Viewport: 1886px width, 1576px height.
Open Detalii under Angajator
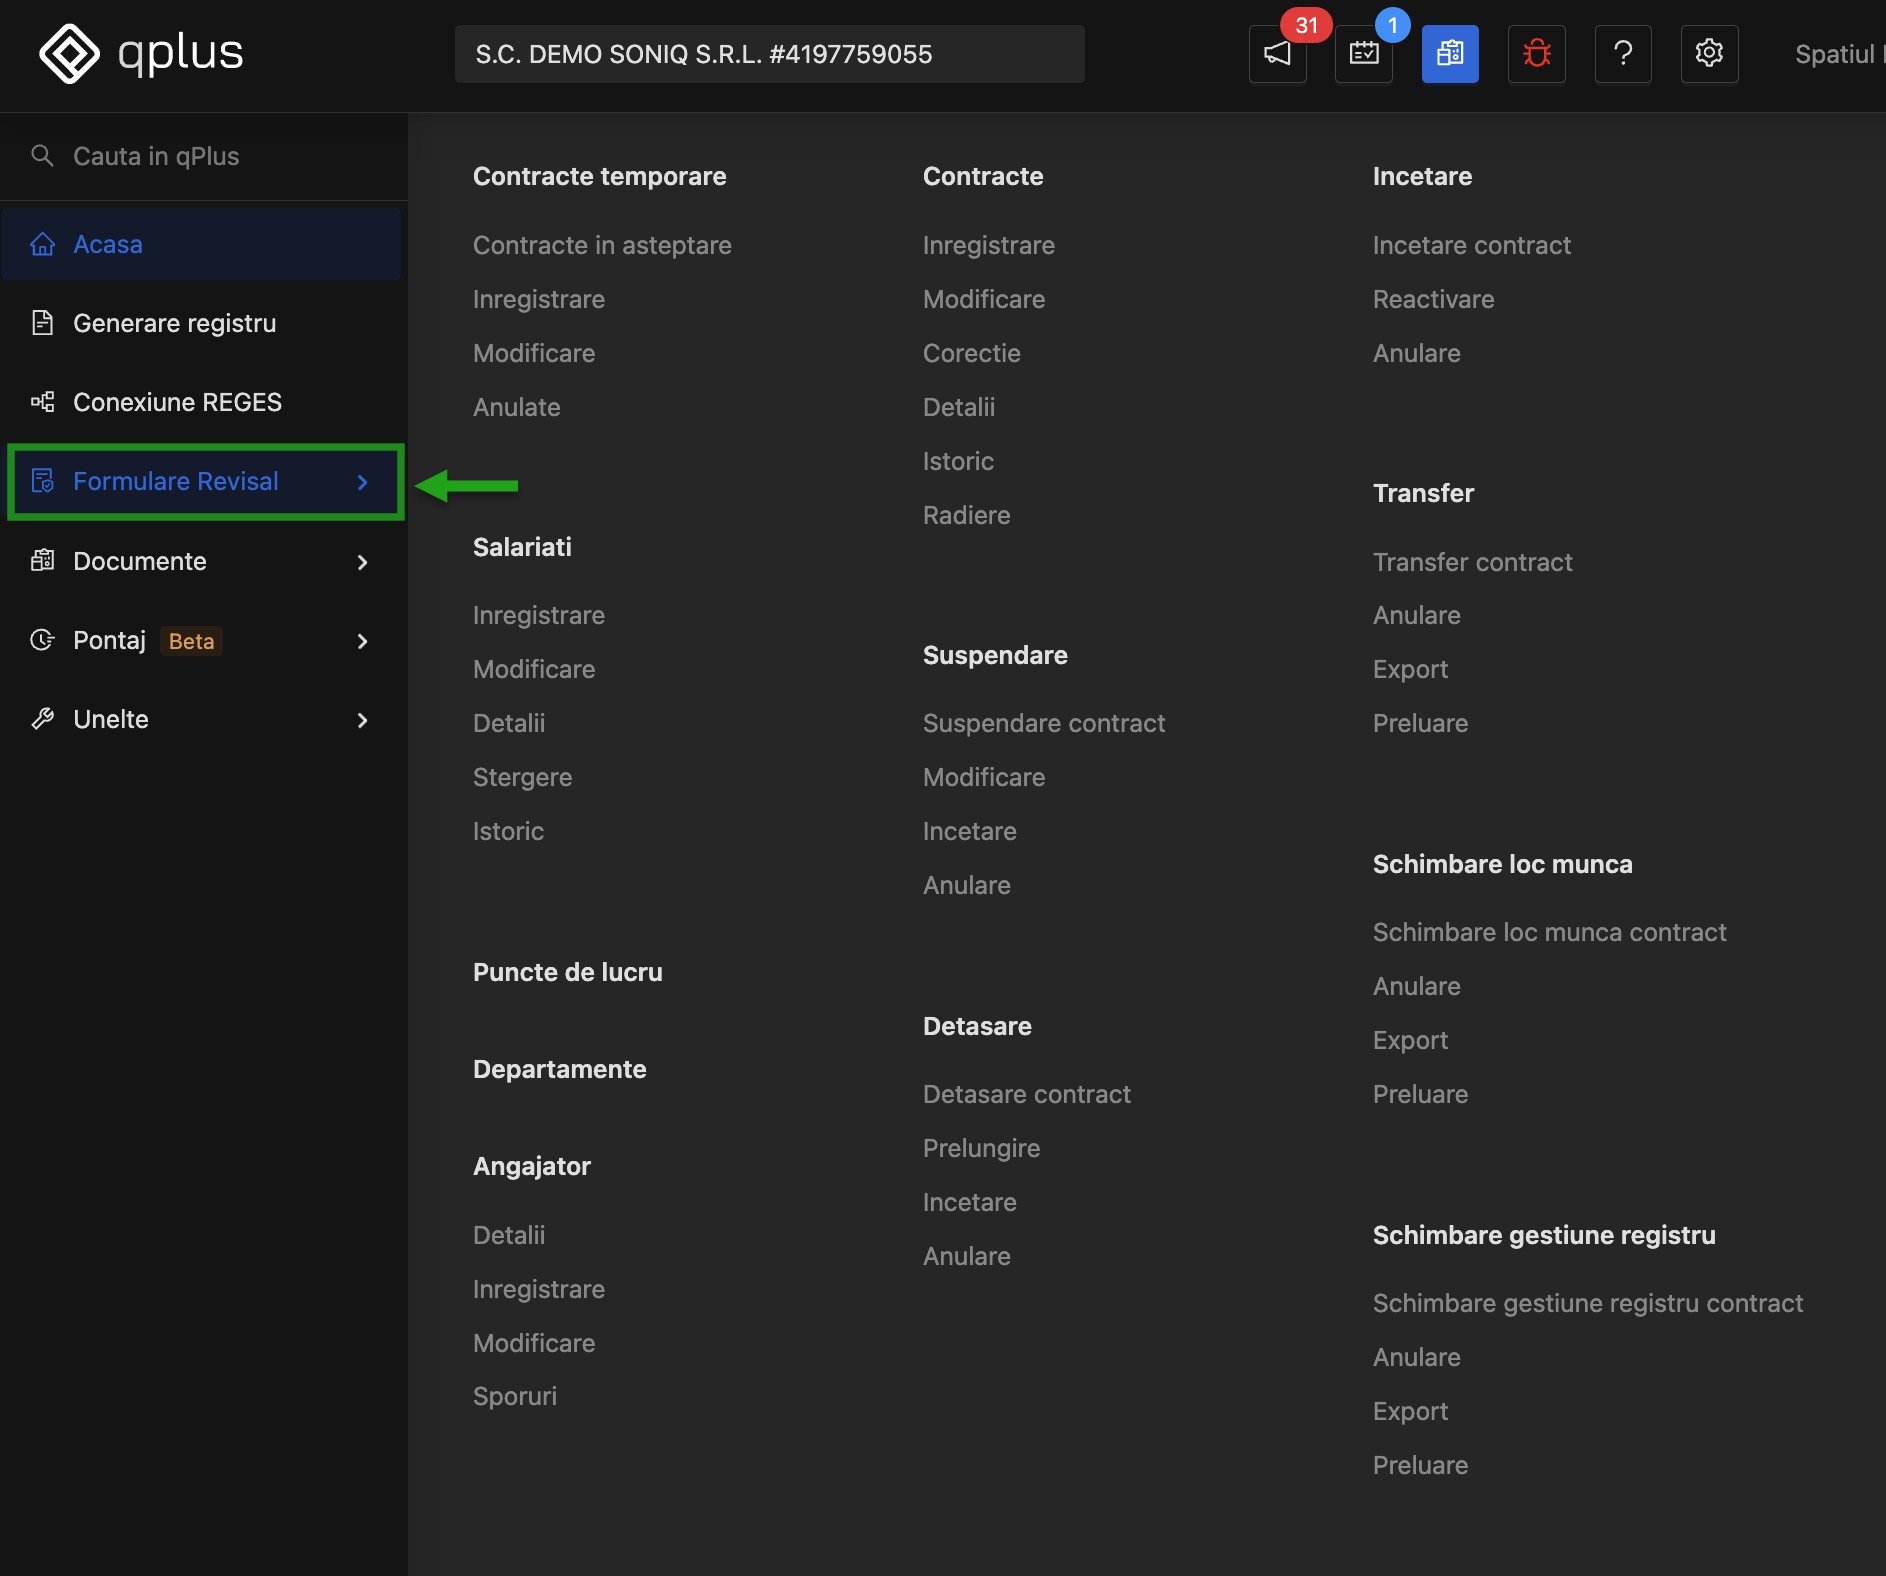pyautogui.click(x=509, y=1235)
